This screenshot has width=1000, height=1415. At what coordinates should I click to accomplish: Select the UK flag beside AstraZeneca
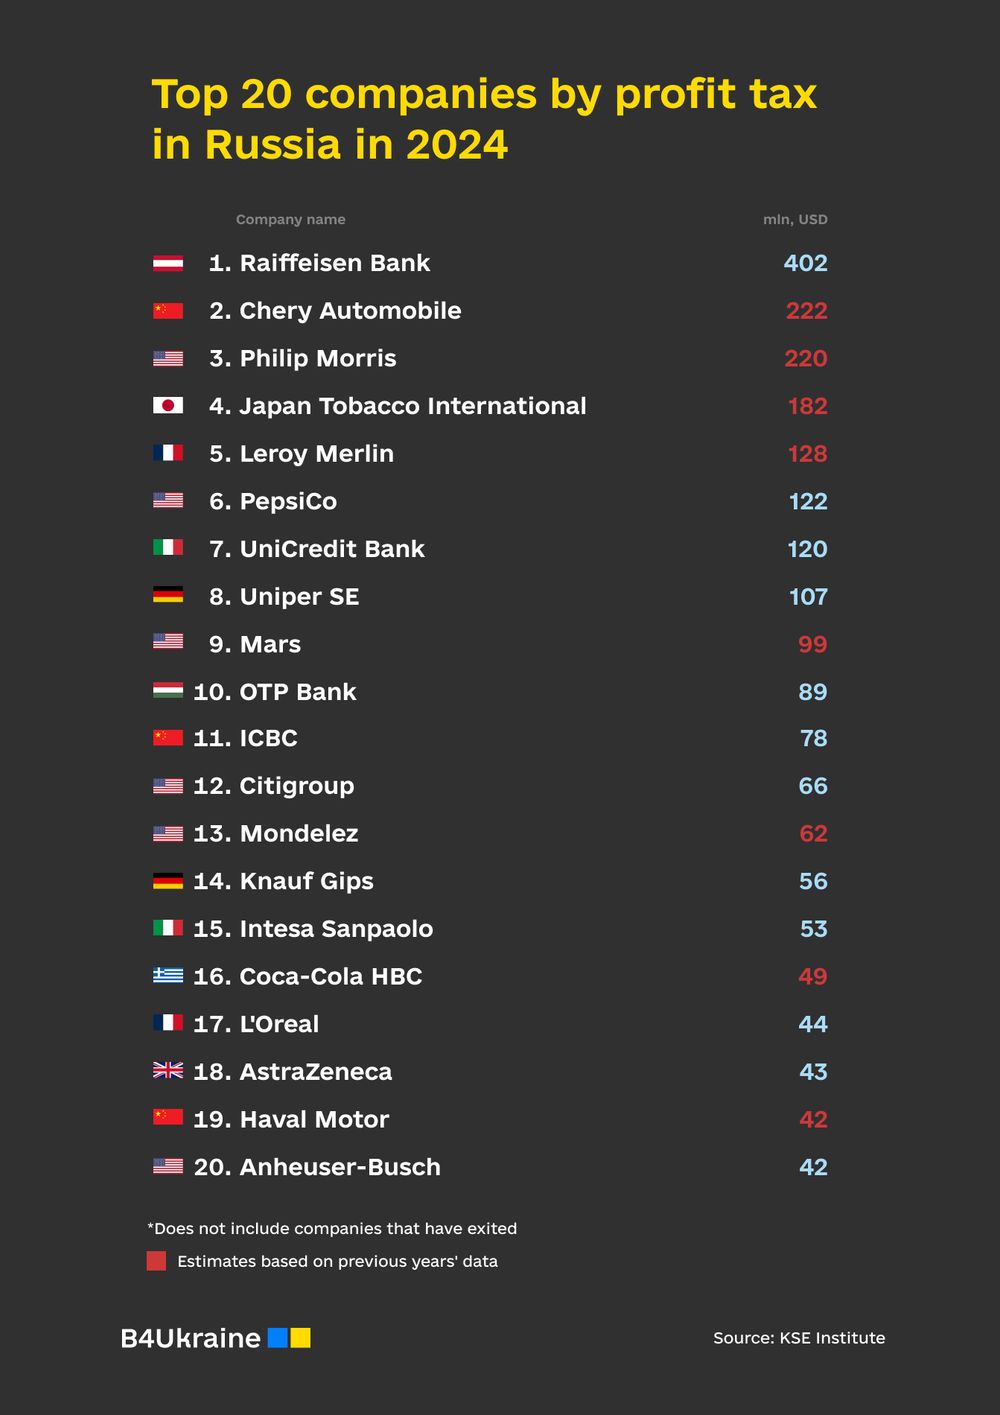(x=167, y=1070)
